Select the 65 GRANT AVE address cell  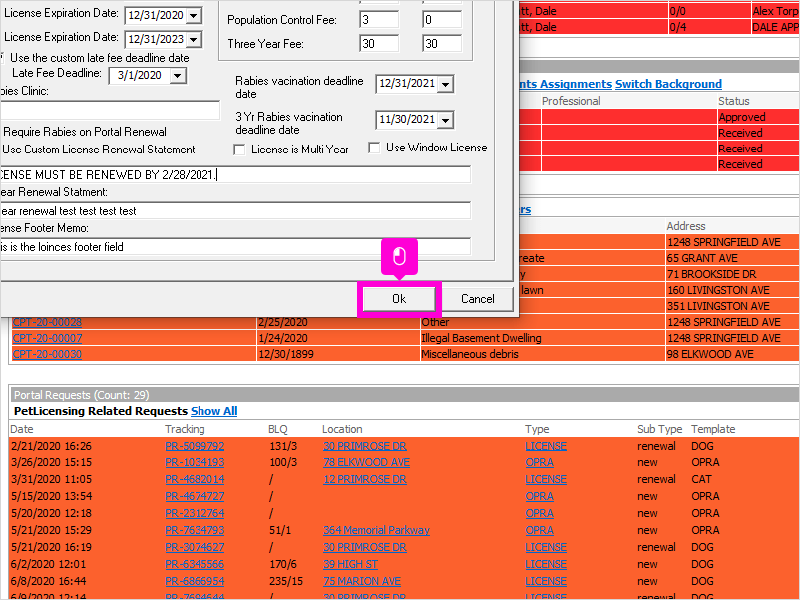click(732, 258)
